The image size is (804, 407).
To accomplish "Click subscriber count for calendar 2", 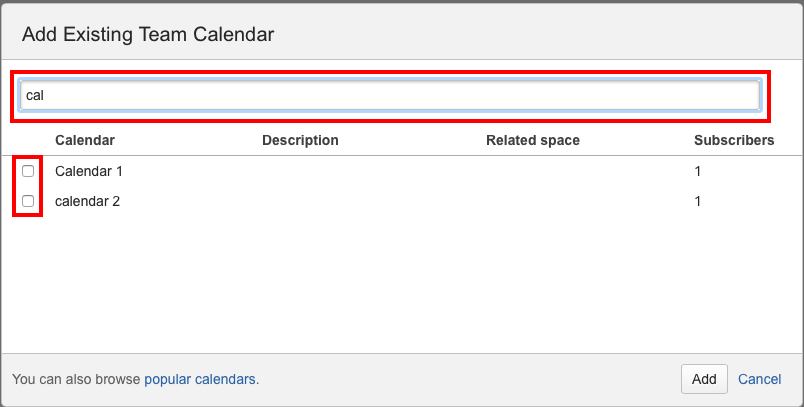I will pyautogui.click(x=697, y=201).
